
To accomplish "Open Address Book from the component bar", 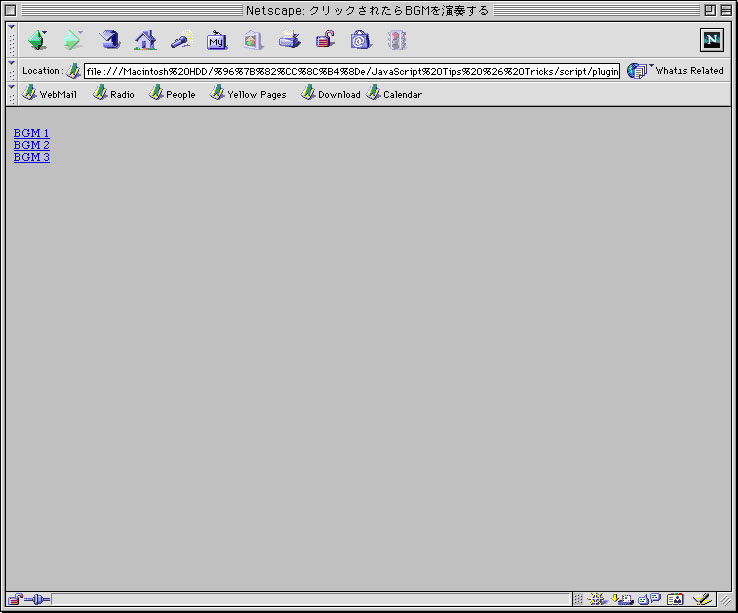I will [675, 599].
